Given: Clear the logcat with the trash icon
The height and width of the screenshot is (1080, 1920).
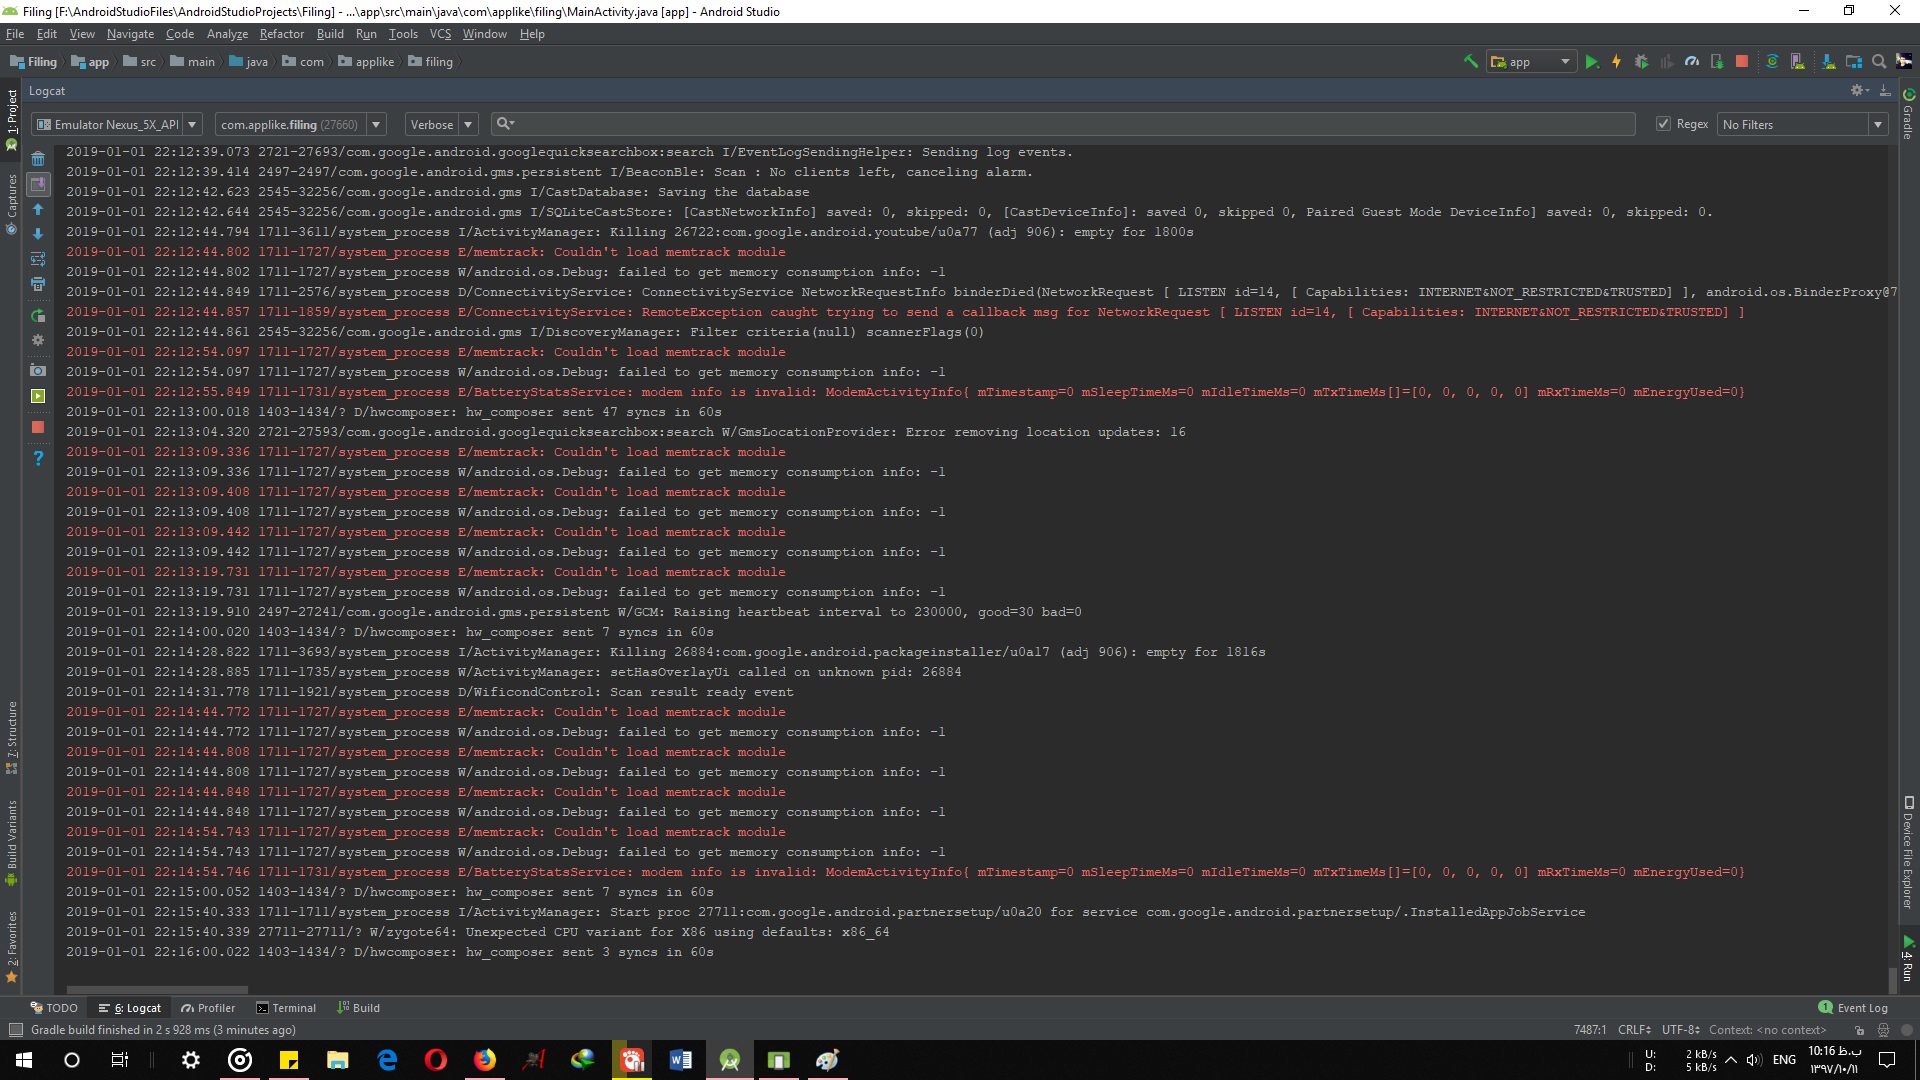Looking at the screenshot, I should (39, 159).
